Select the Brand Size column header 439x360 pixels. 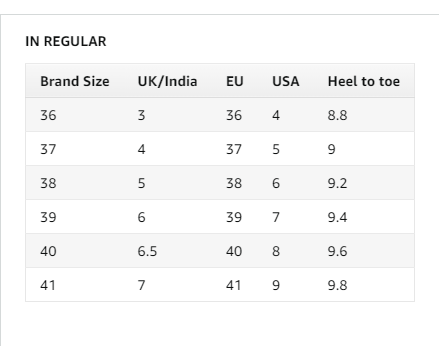click(75, 81)
